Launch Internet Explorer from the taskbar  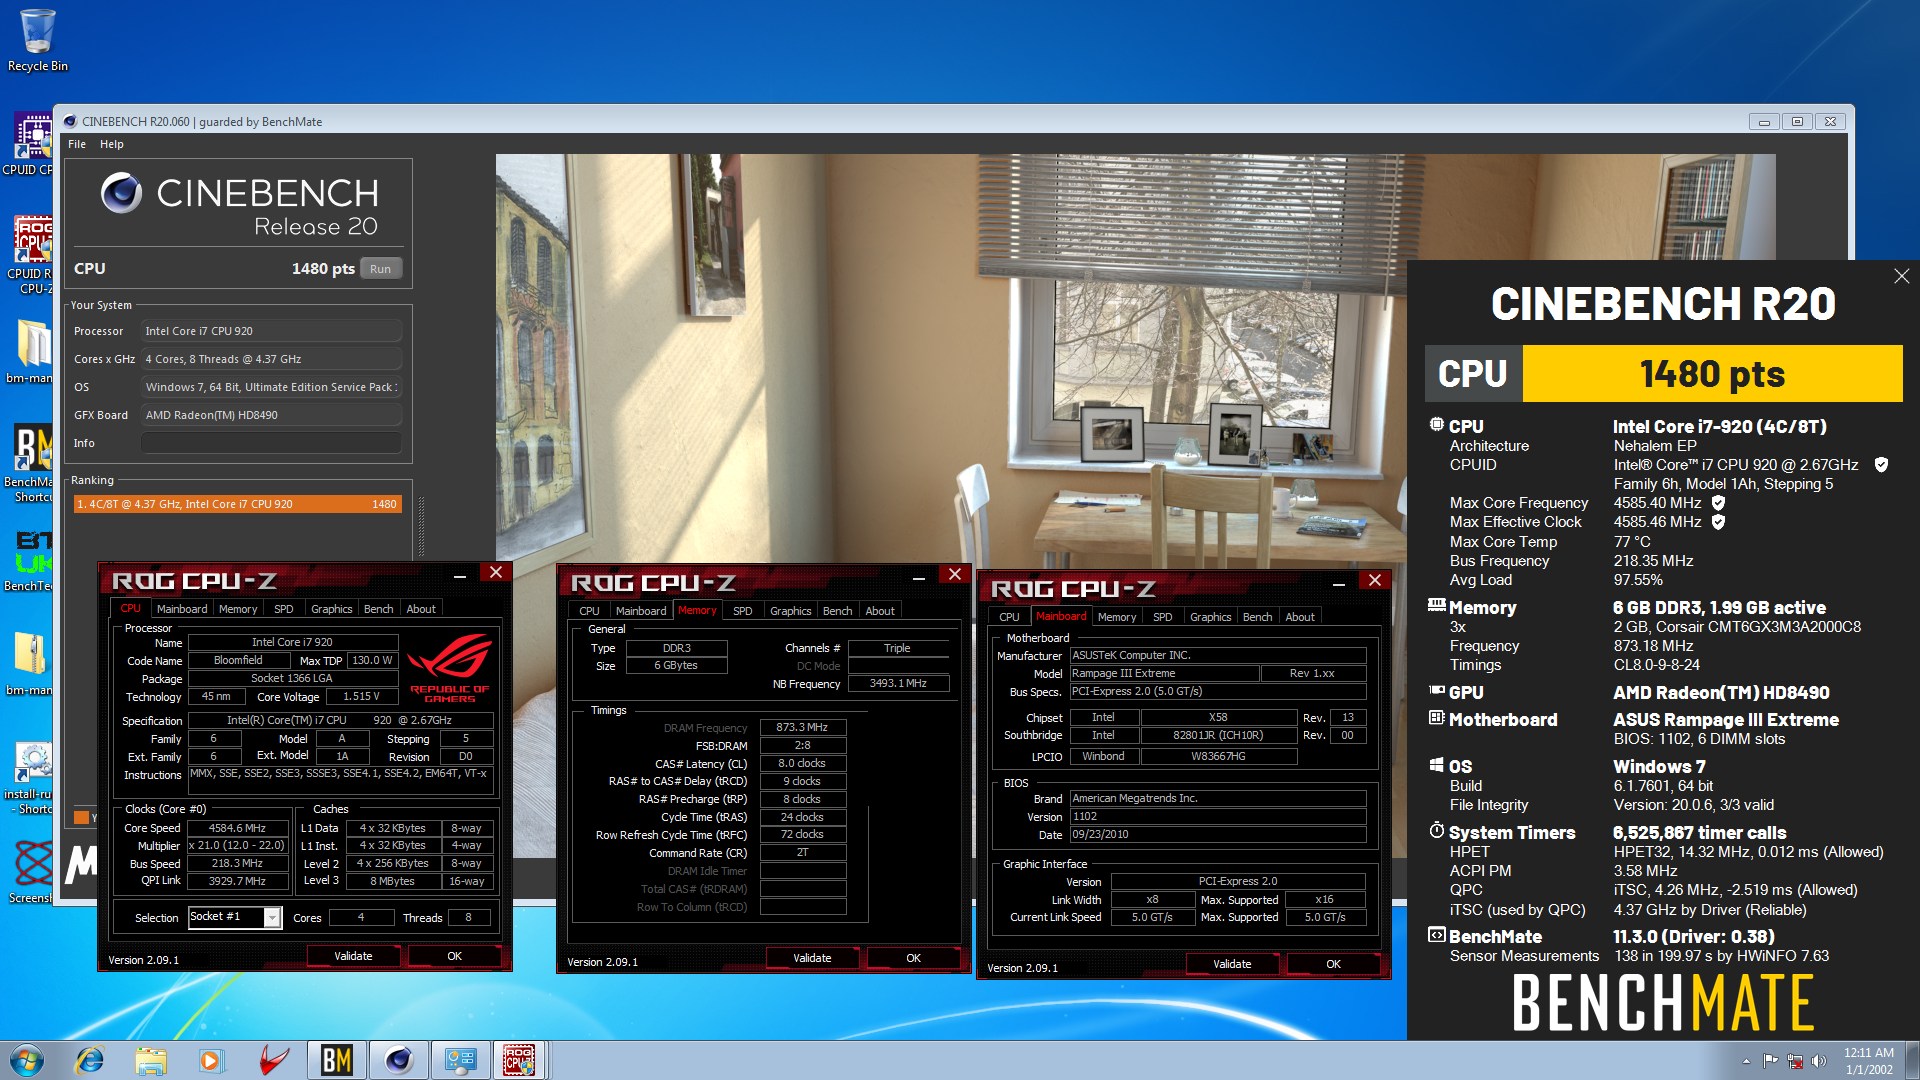[x=90, y=1060]
